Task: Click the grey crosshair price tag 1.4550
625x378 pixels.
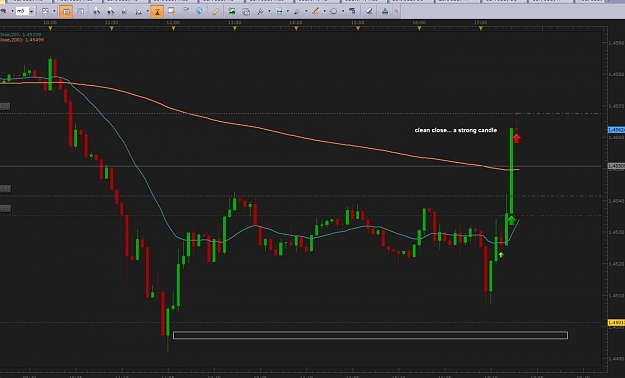Action: (616, 166)
